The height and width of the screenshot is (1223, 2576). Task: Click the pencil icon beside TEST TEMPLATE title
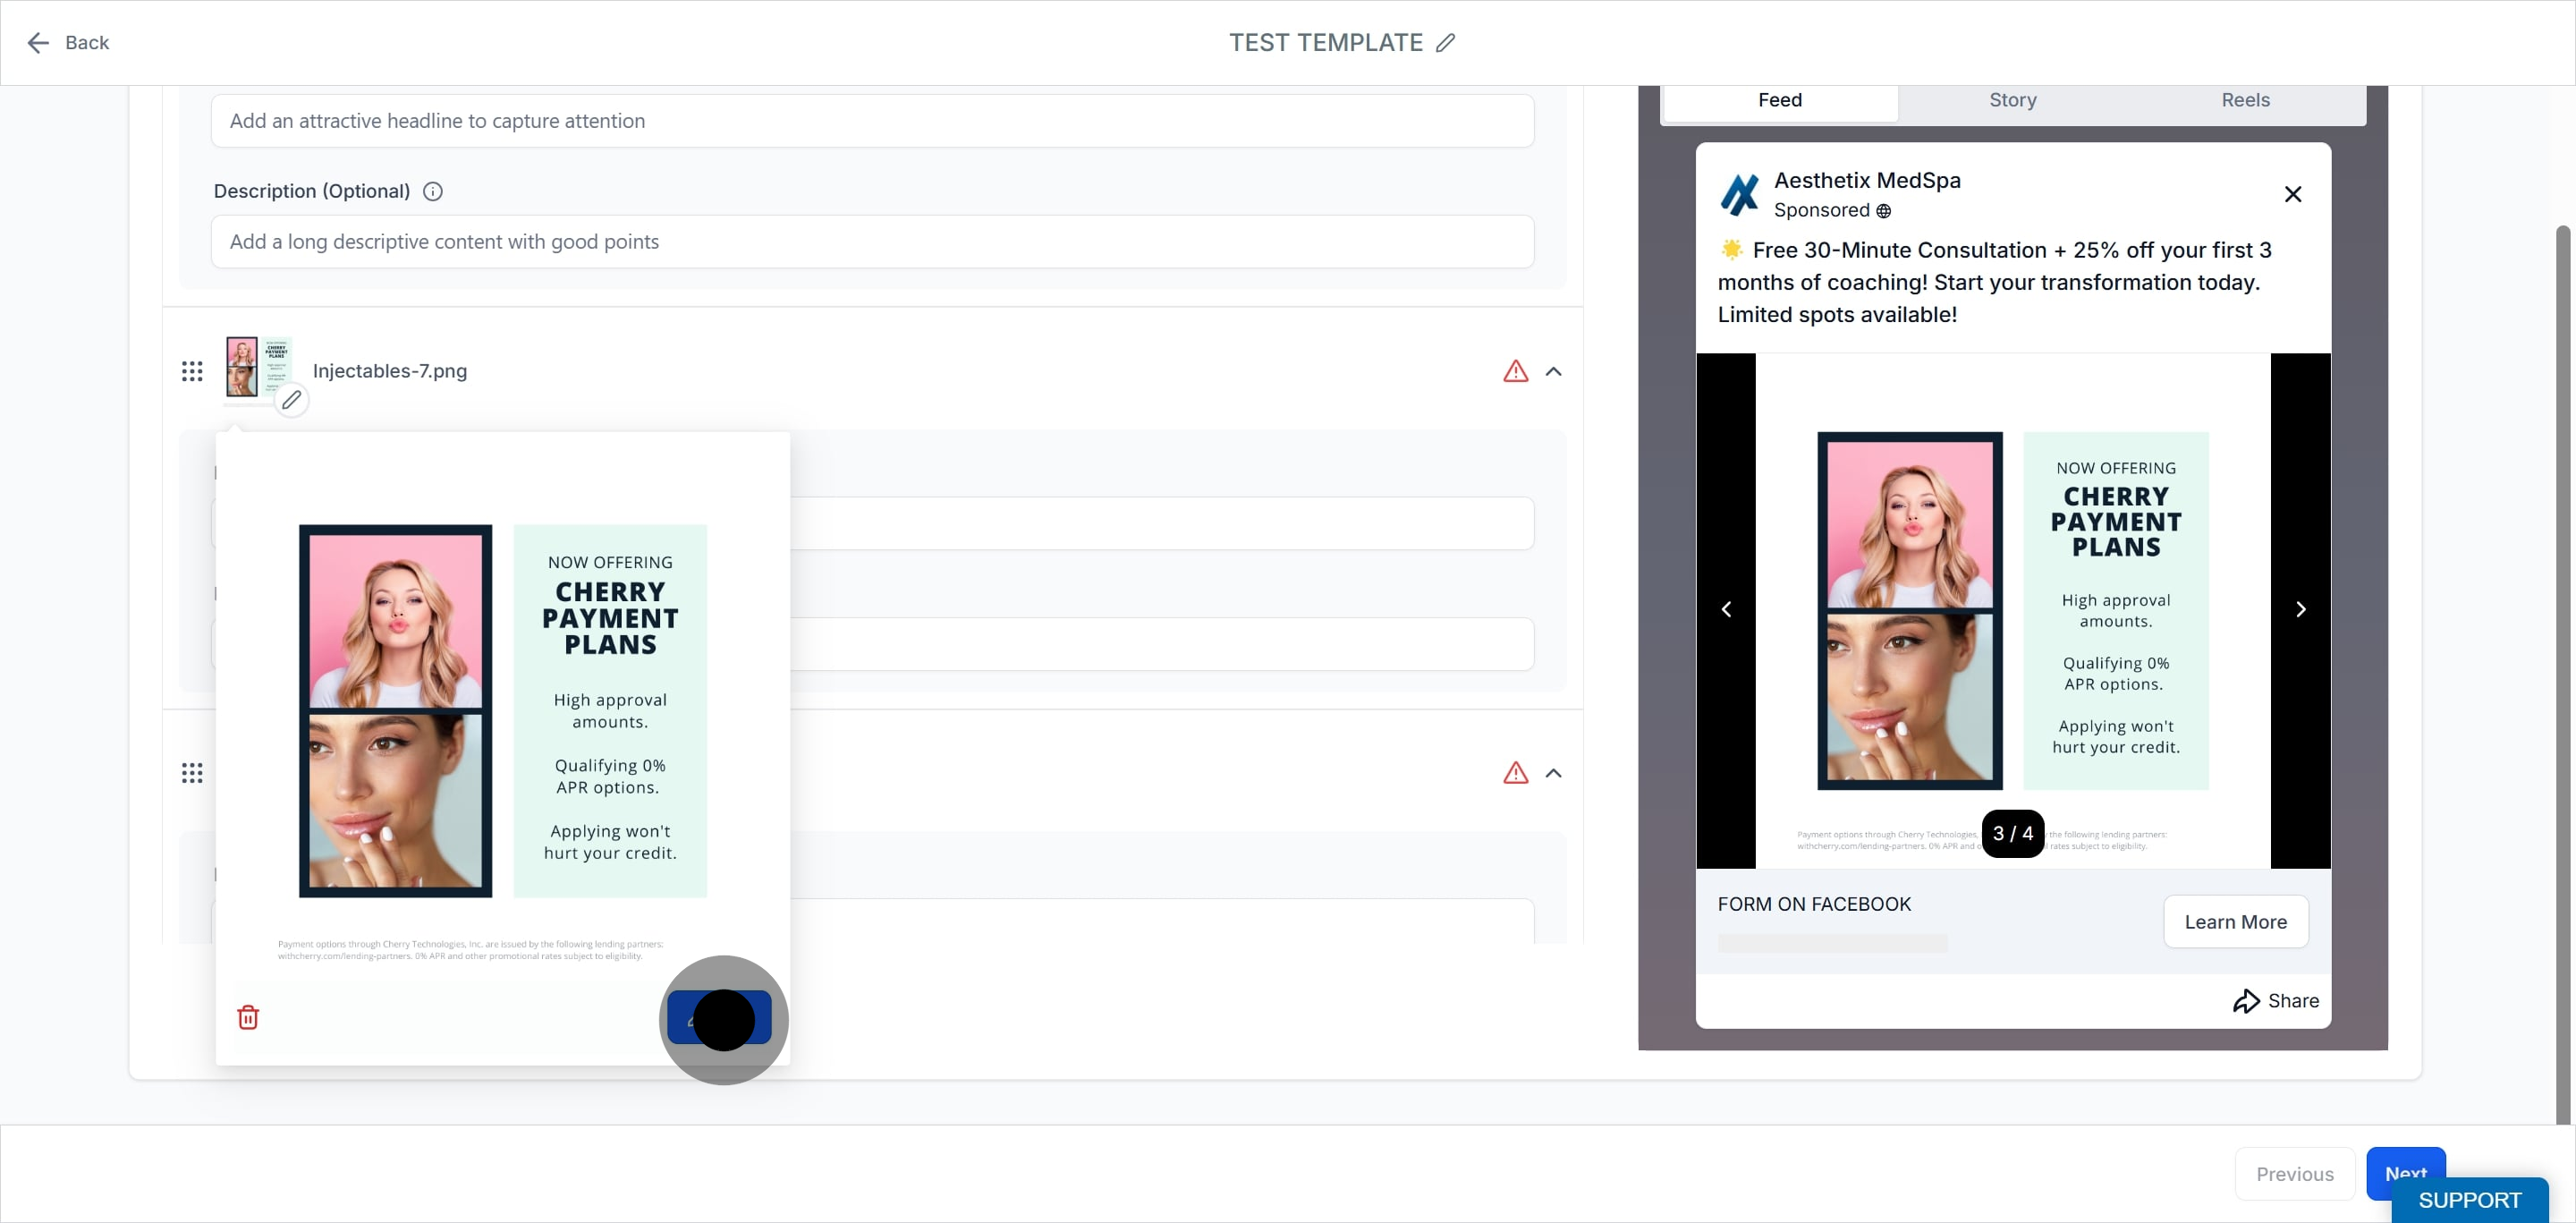[x=1445, y=43]
